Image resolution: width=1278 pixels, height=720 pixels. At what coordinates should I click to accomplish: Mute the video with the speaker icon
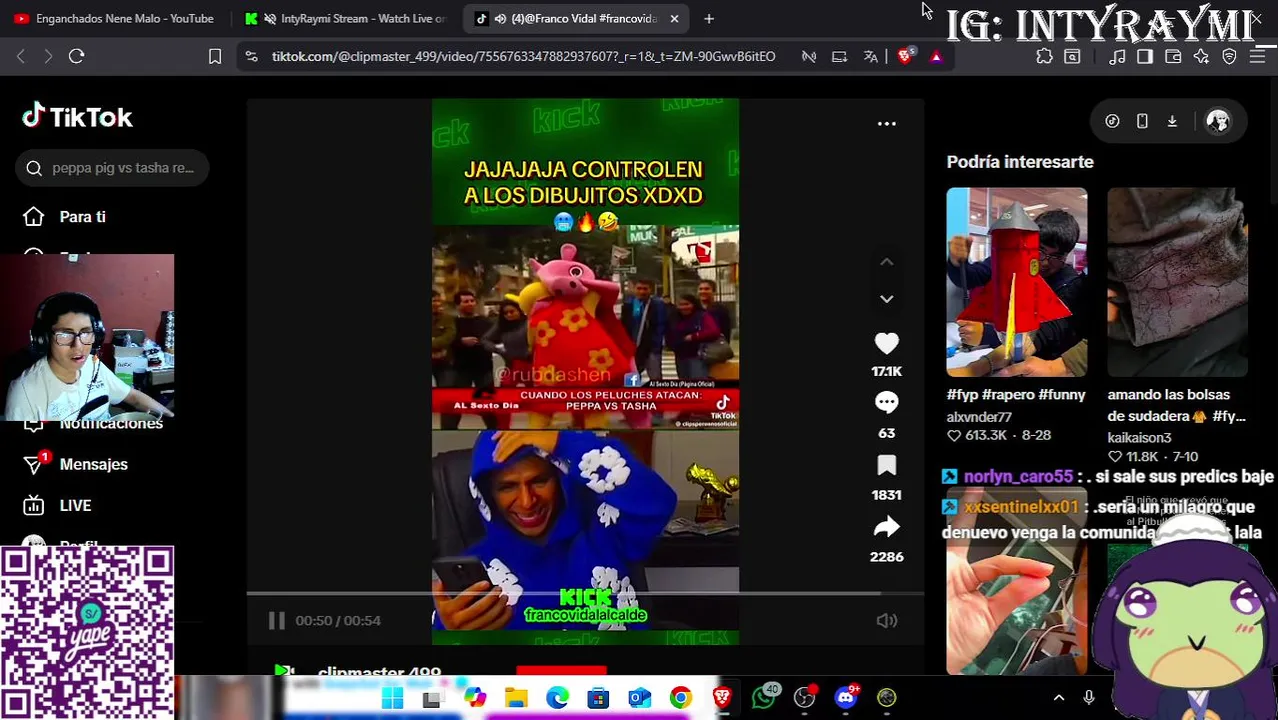tap(887, 620)
